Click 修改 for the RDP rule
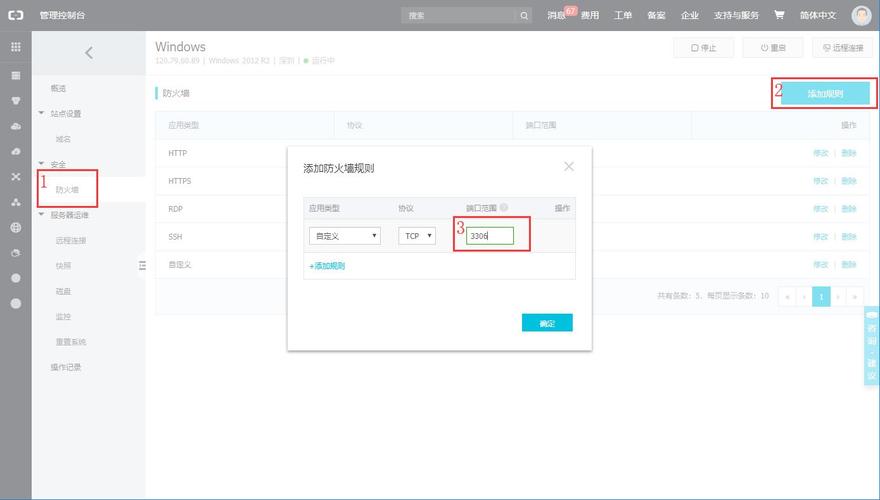The height and width of the screenshot is (500, 880). pyautogui.click(x=821, y=209)
